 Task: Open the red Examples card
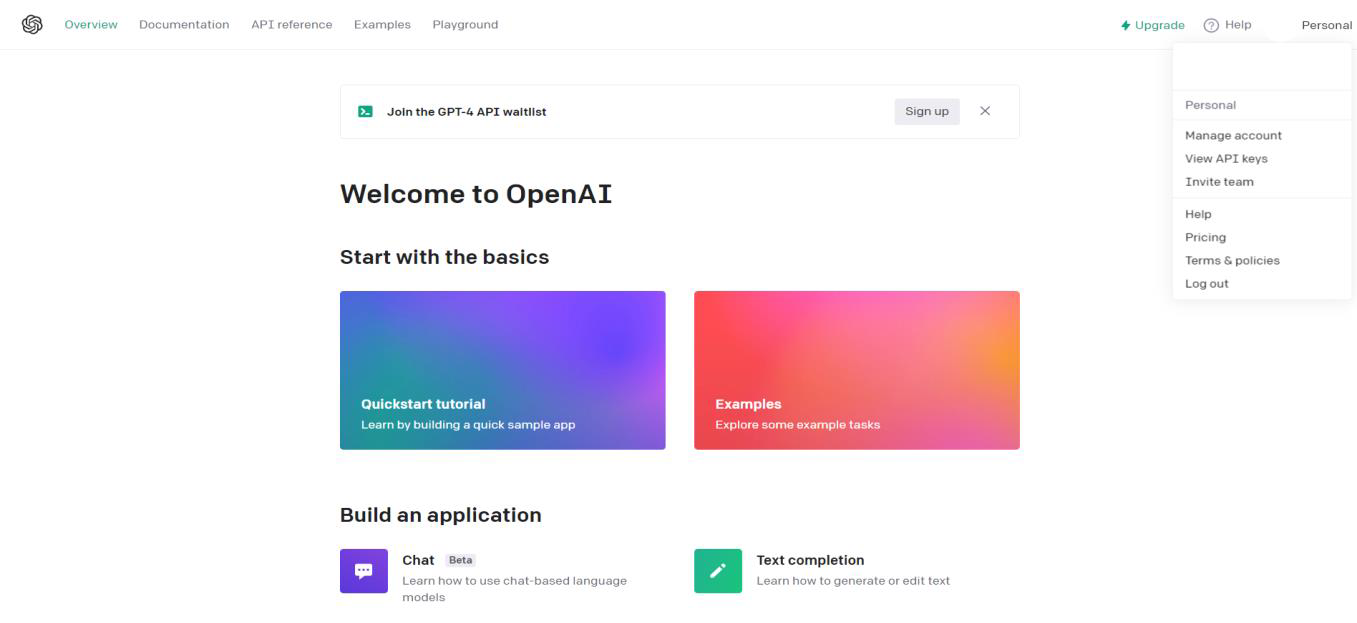point(857,370)
